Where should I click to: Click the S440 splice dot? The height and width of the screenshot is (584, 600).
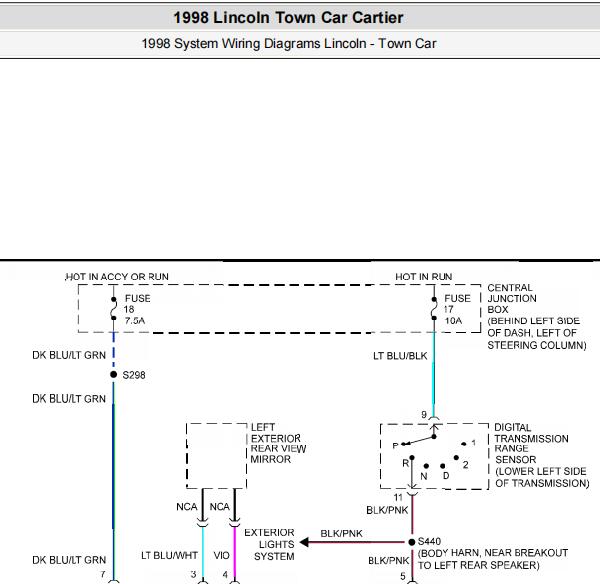[x=412, y=542]
